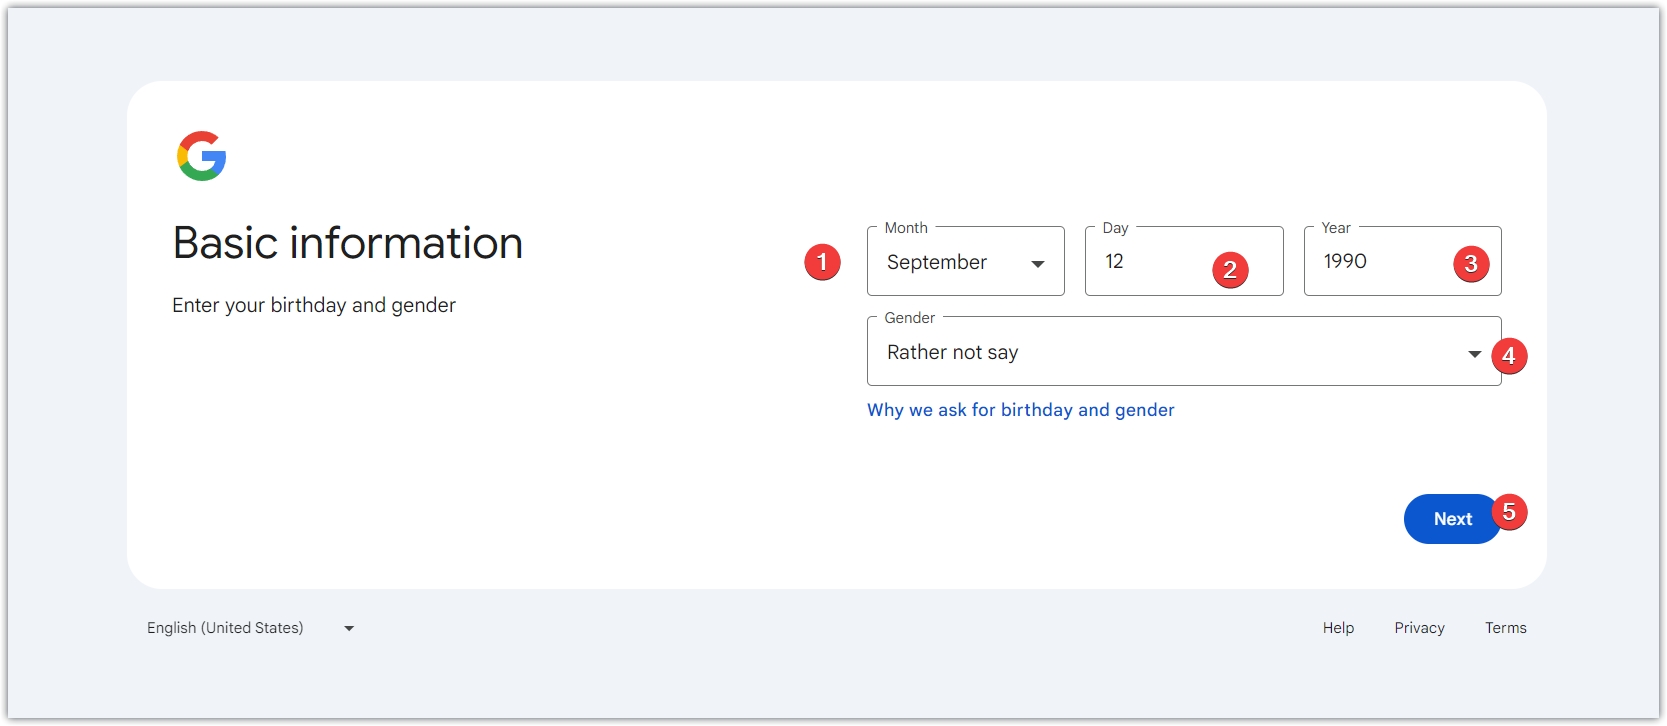
Task: Click the red numbered marker 3
Action: click(x=1470, y=264)
